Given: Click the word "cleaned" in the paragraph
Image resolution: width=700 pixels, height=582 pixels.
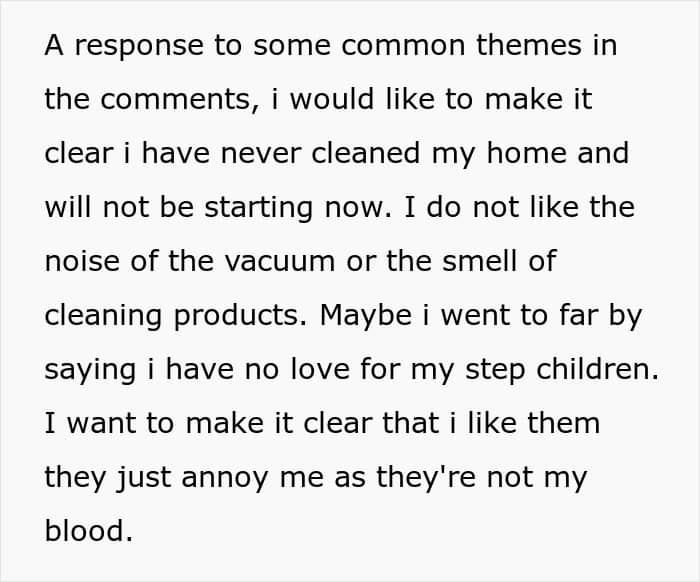Looking at the screenshot, I should pyautogui.click(x=366, y=153).
